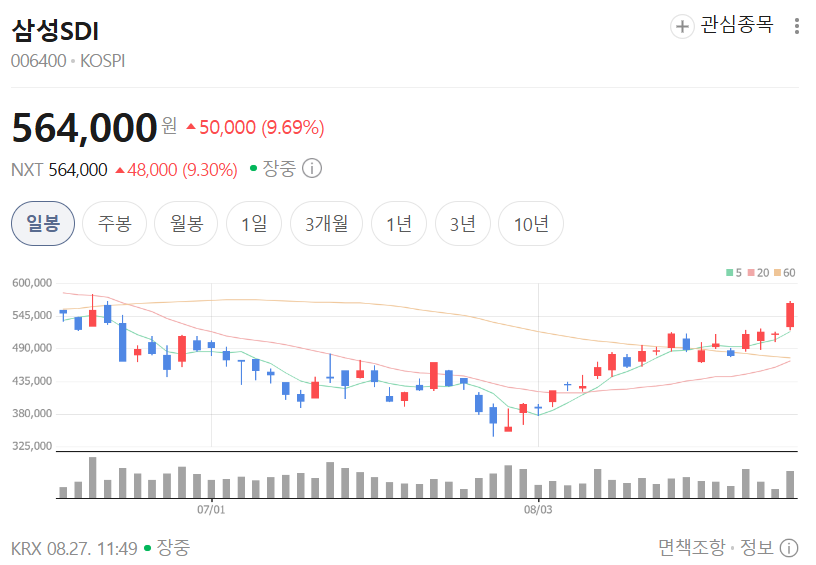
Task: Click the 564,000 current price
Action: click(x=84, y=127)
